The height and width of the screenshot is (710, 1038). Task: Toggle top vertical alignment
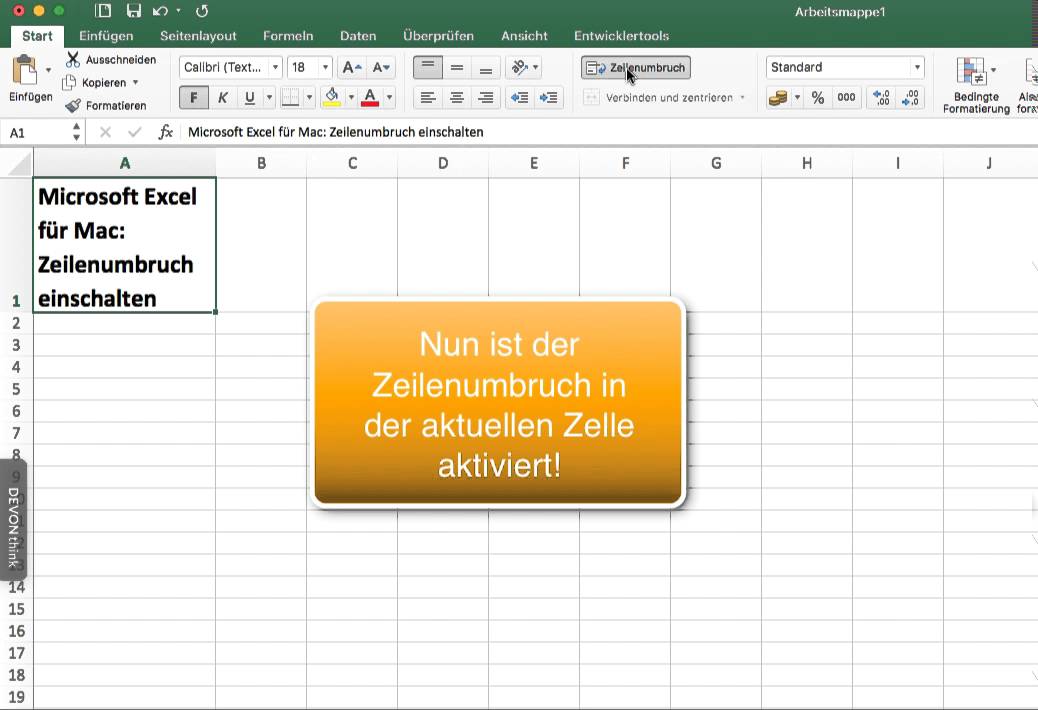pos(428,67)
